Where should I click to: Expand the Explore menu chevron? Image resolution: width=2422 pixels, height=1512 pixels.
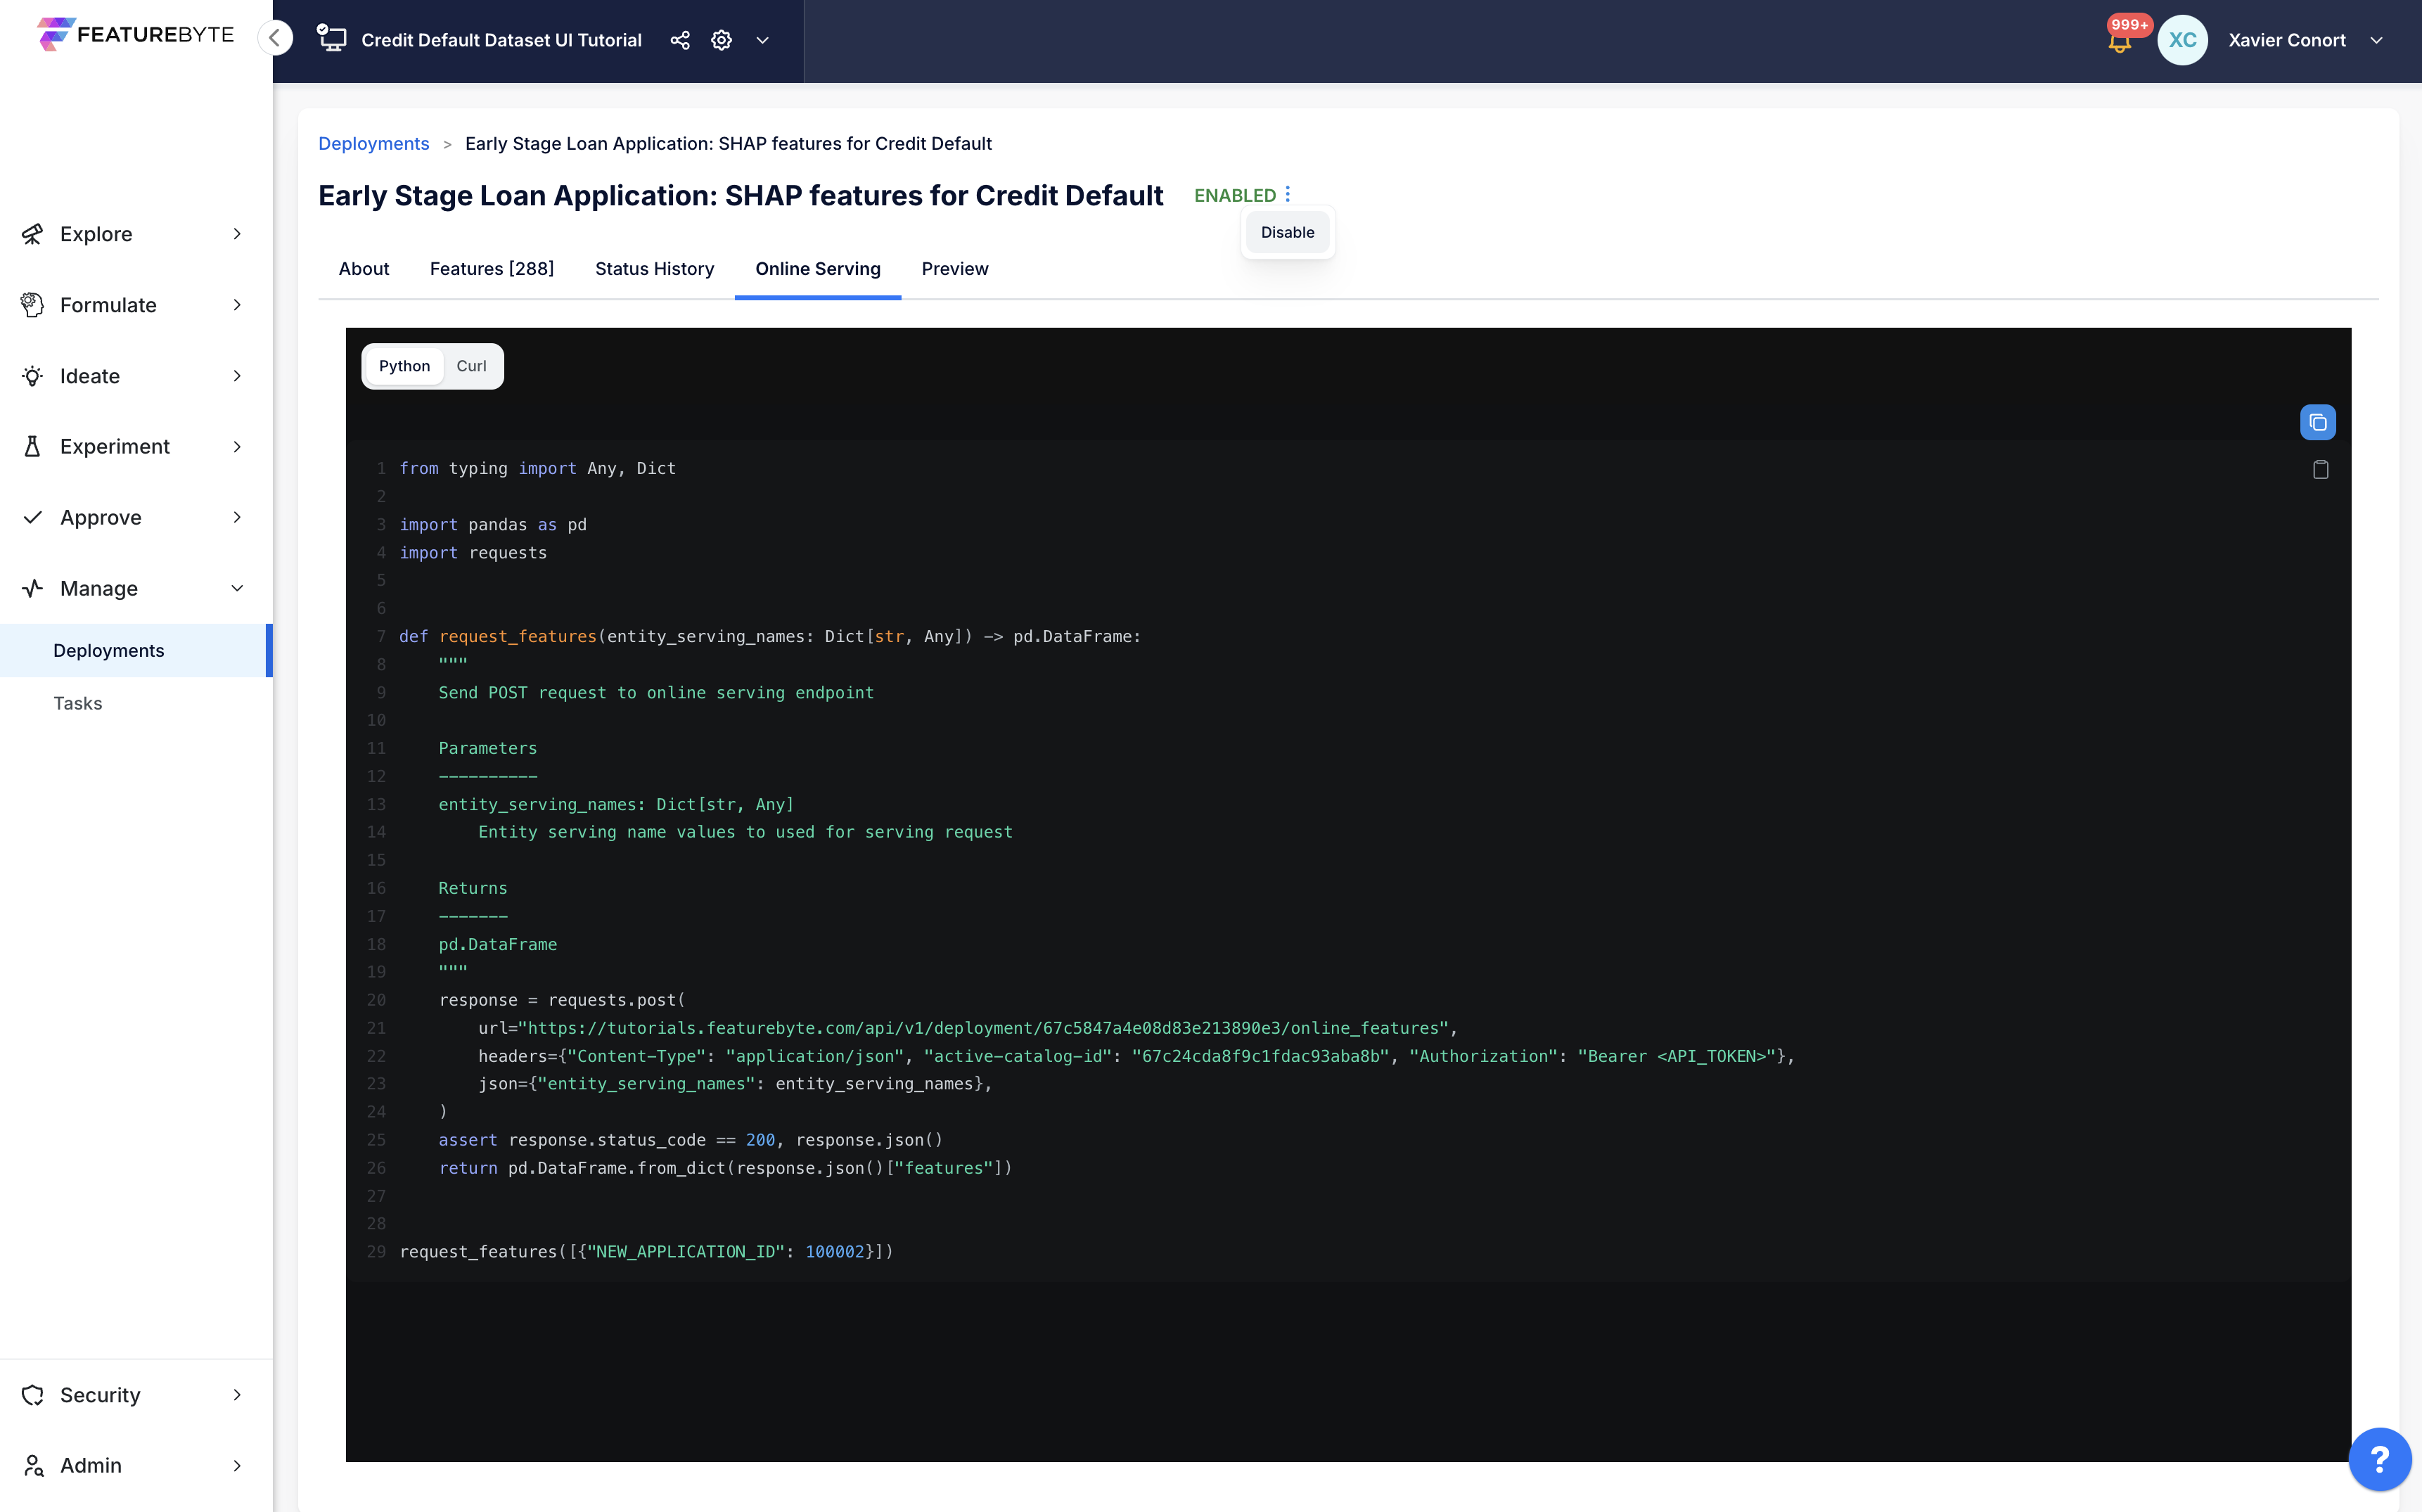pos(237,234)
